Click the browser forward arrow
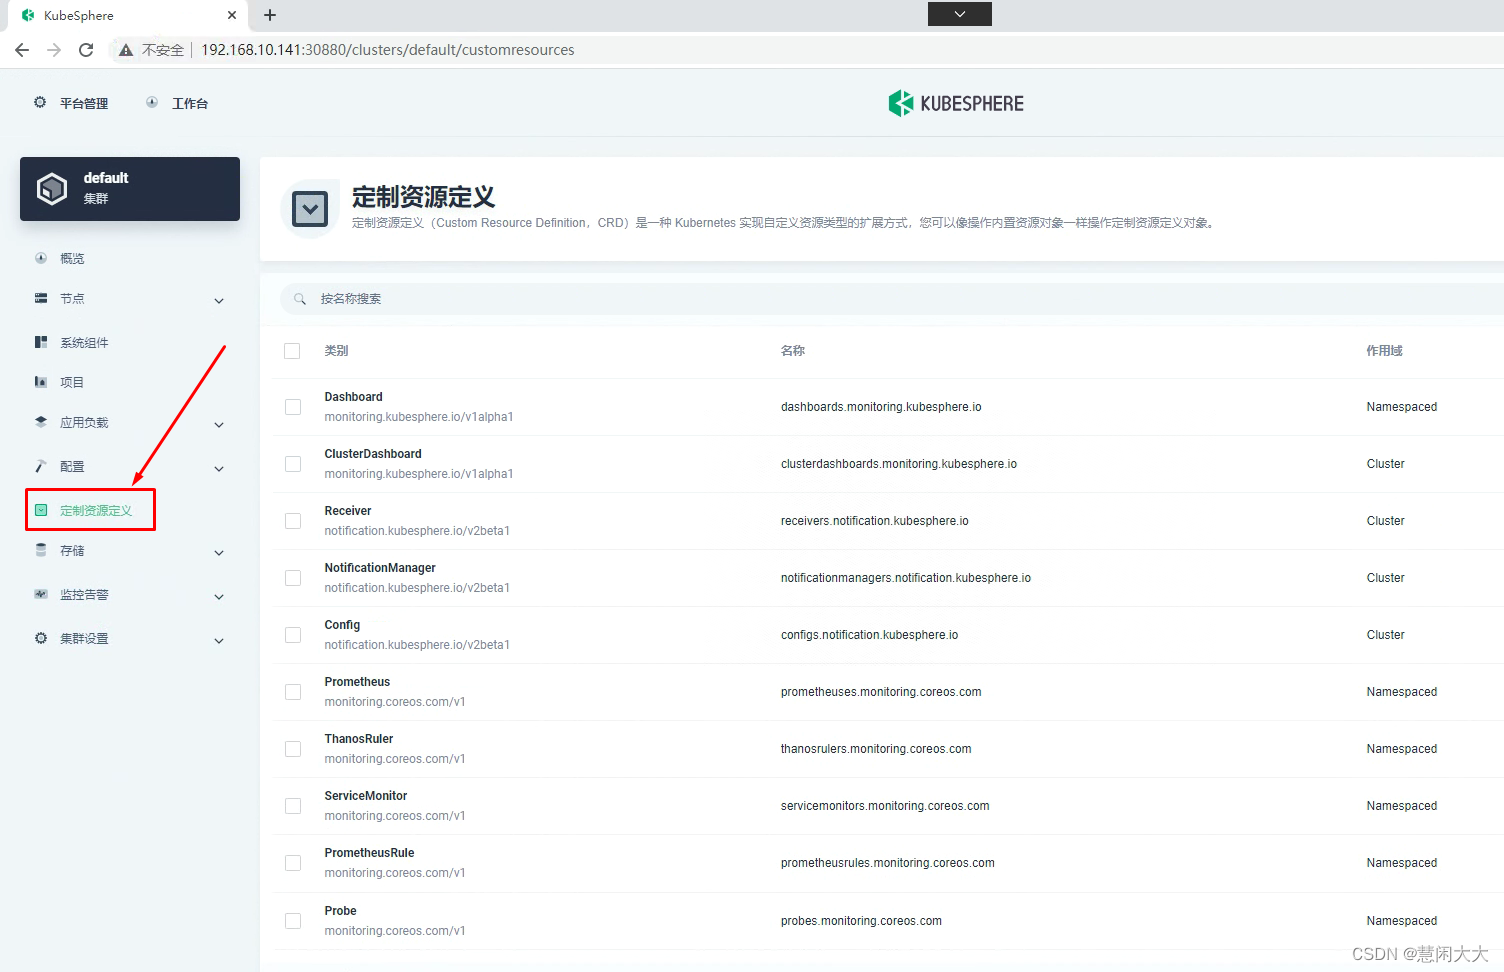 point(54,50)
